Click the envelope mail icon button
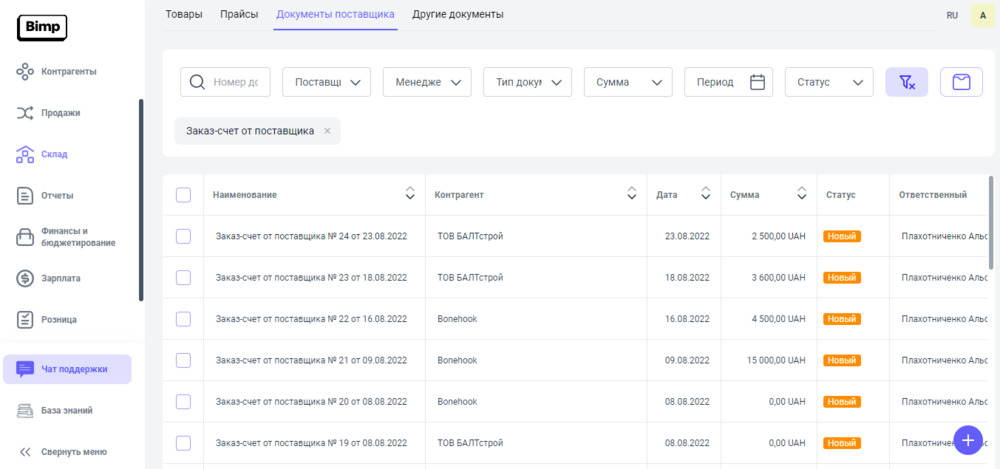The width and height of the screenshot is (1000, 469). pyautogui.click(x=961, y=82)
